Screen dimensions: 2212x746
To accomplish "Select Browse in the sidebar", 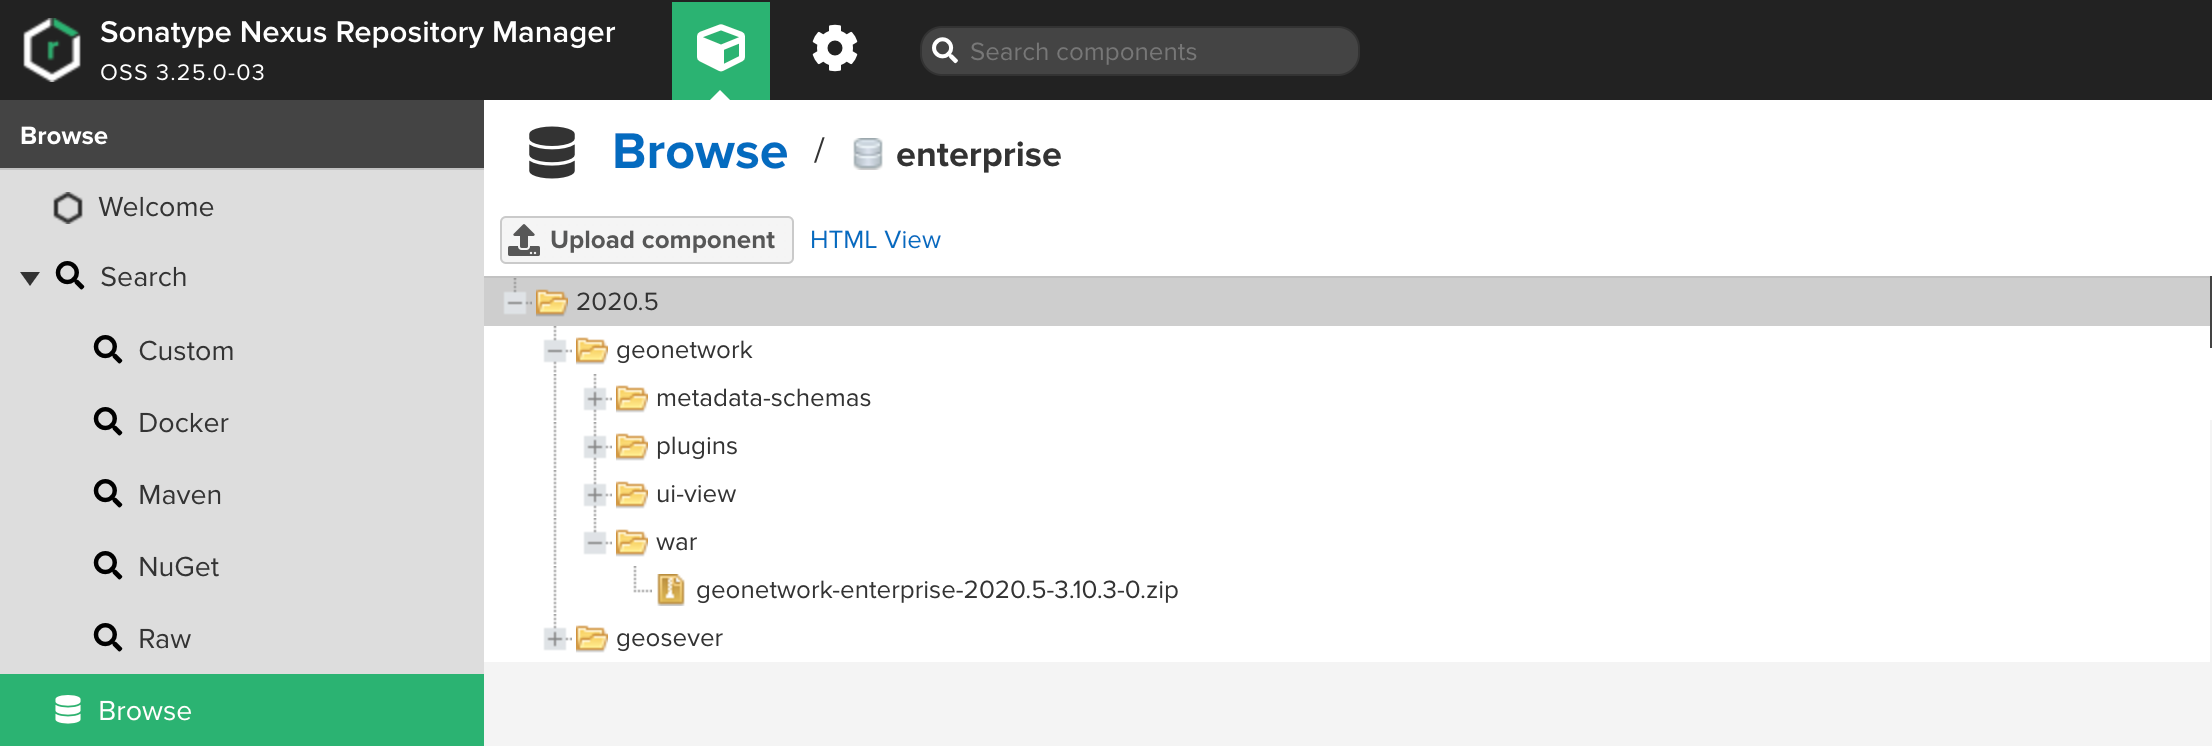I will click(x=242, y=710).
